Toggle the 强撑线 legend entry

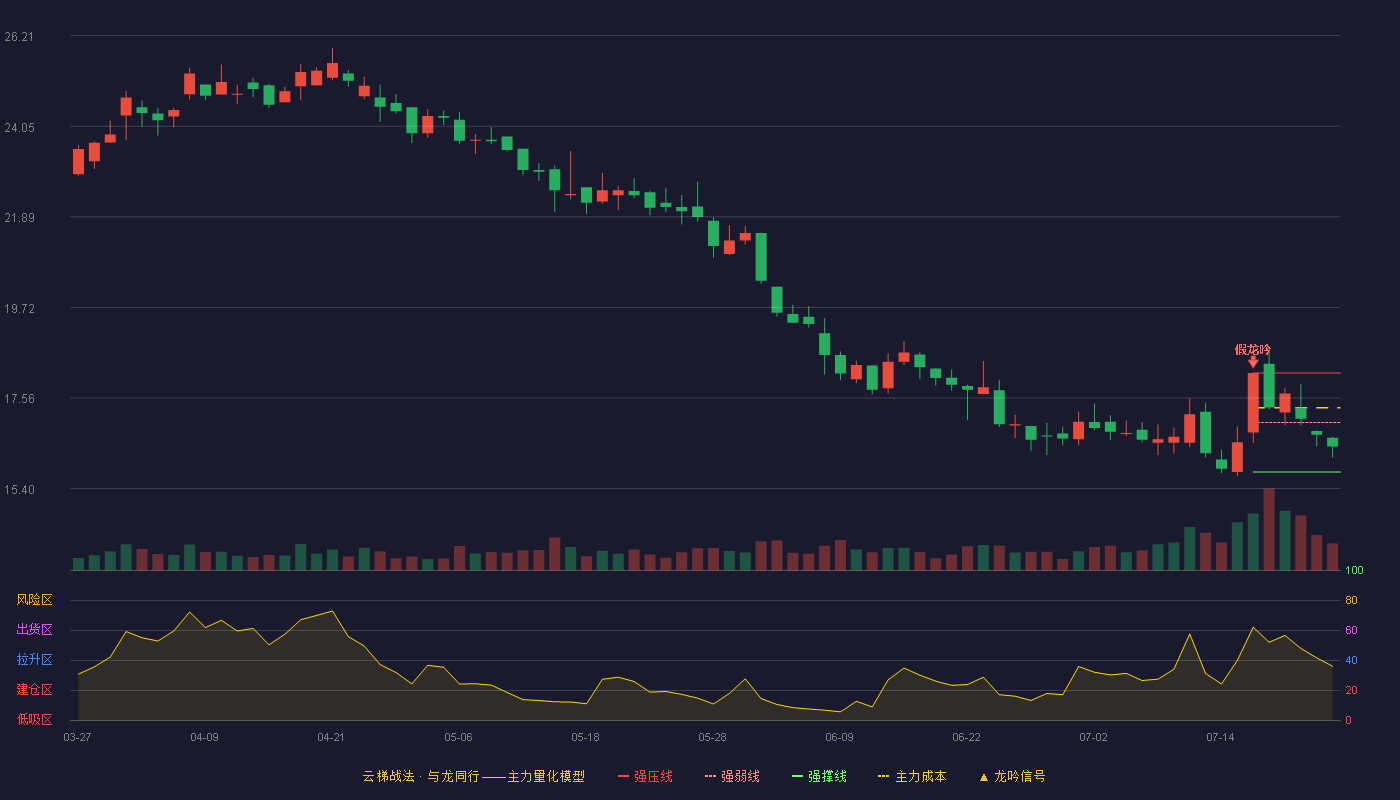point(819,776)
